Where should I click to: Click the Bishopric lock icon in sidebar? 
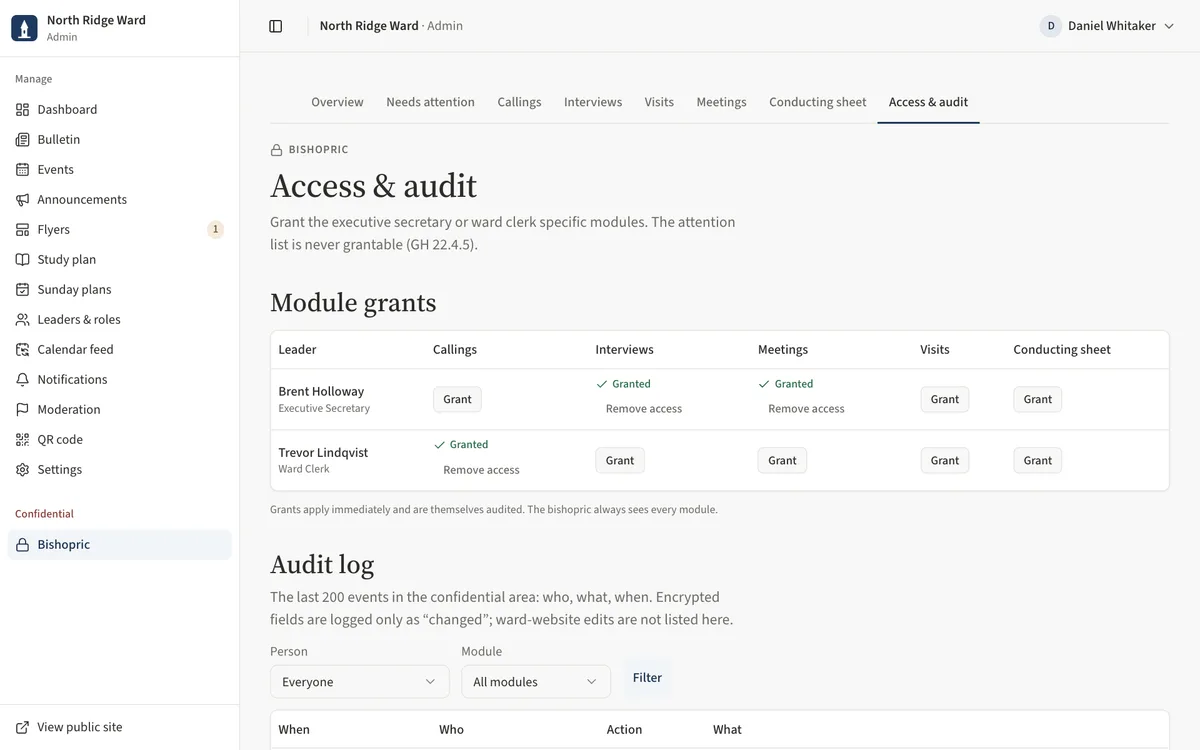[x=22, y=544]
